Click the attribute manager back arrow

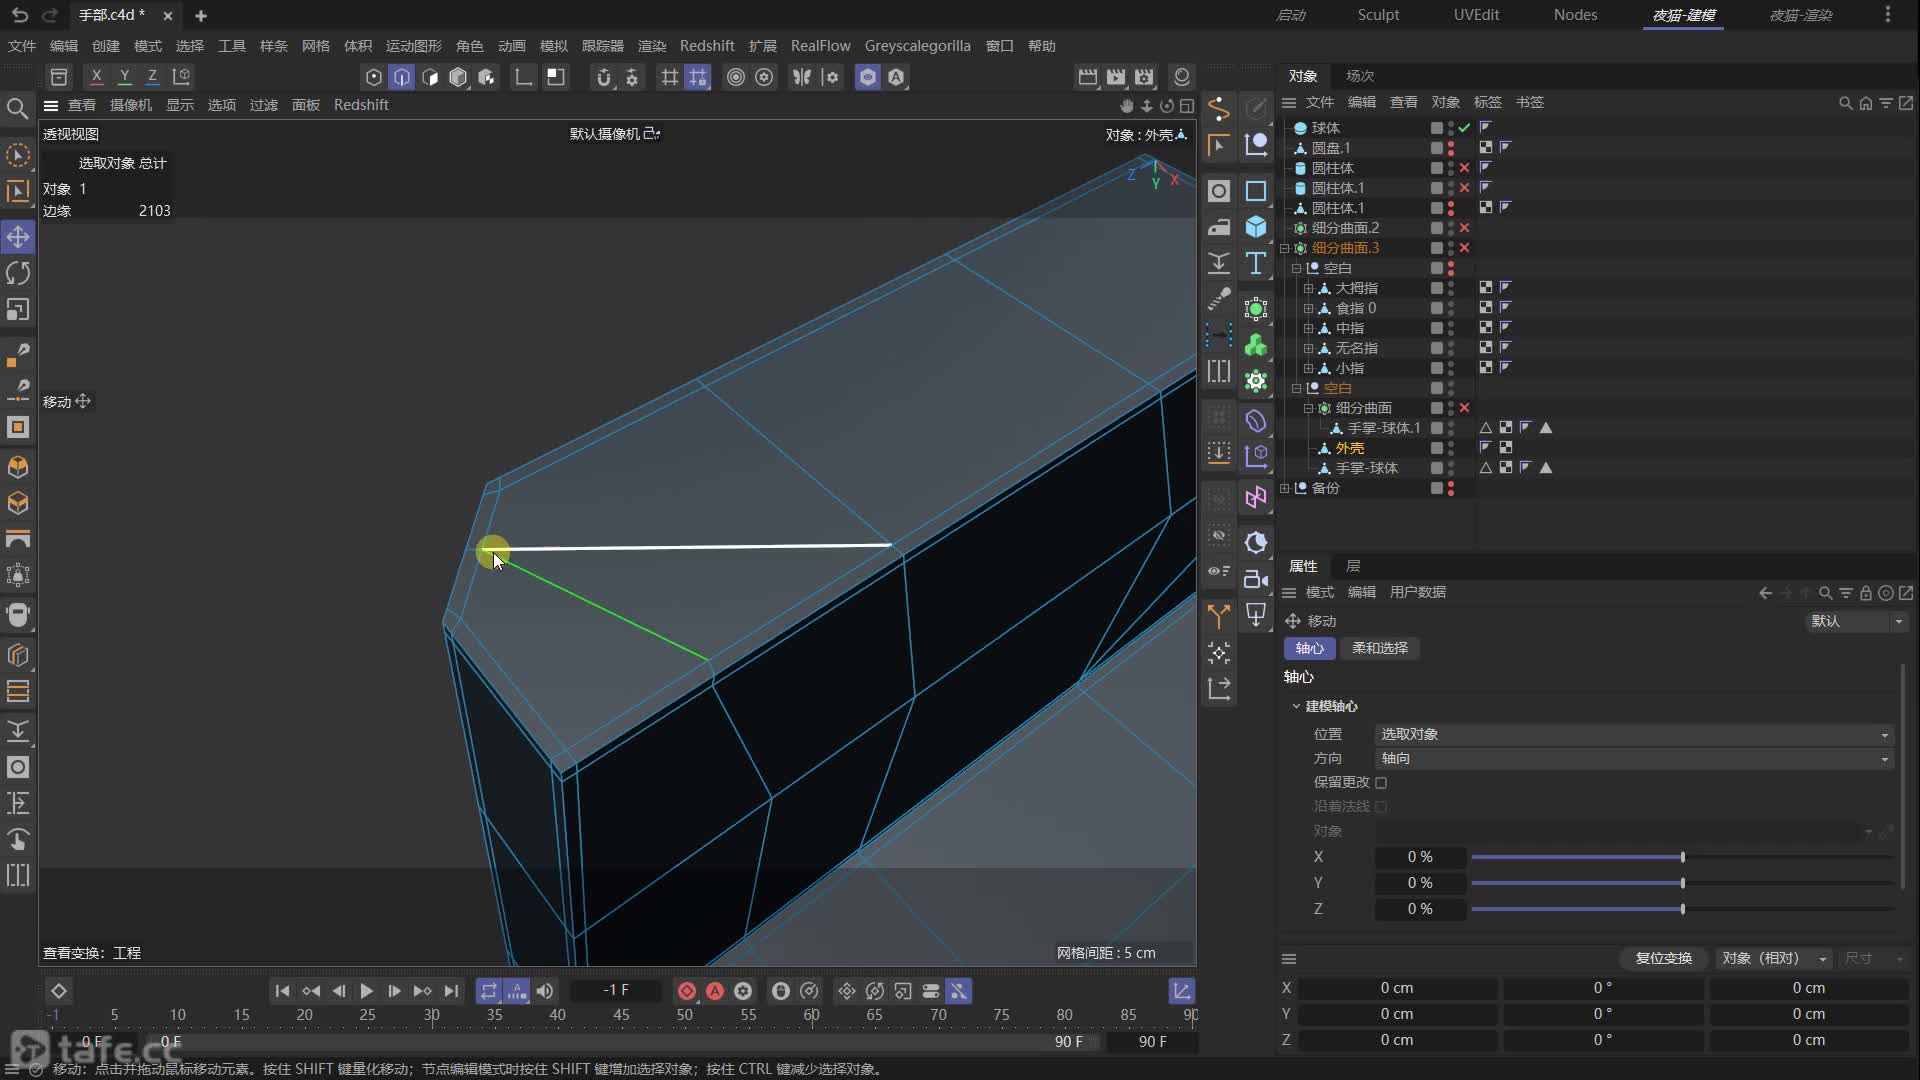[x=1766, y=593]
